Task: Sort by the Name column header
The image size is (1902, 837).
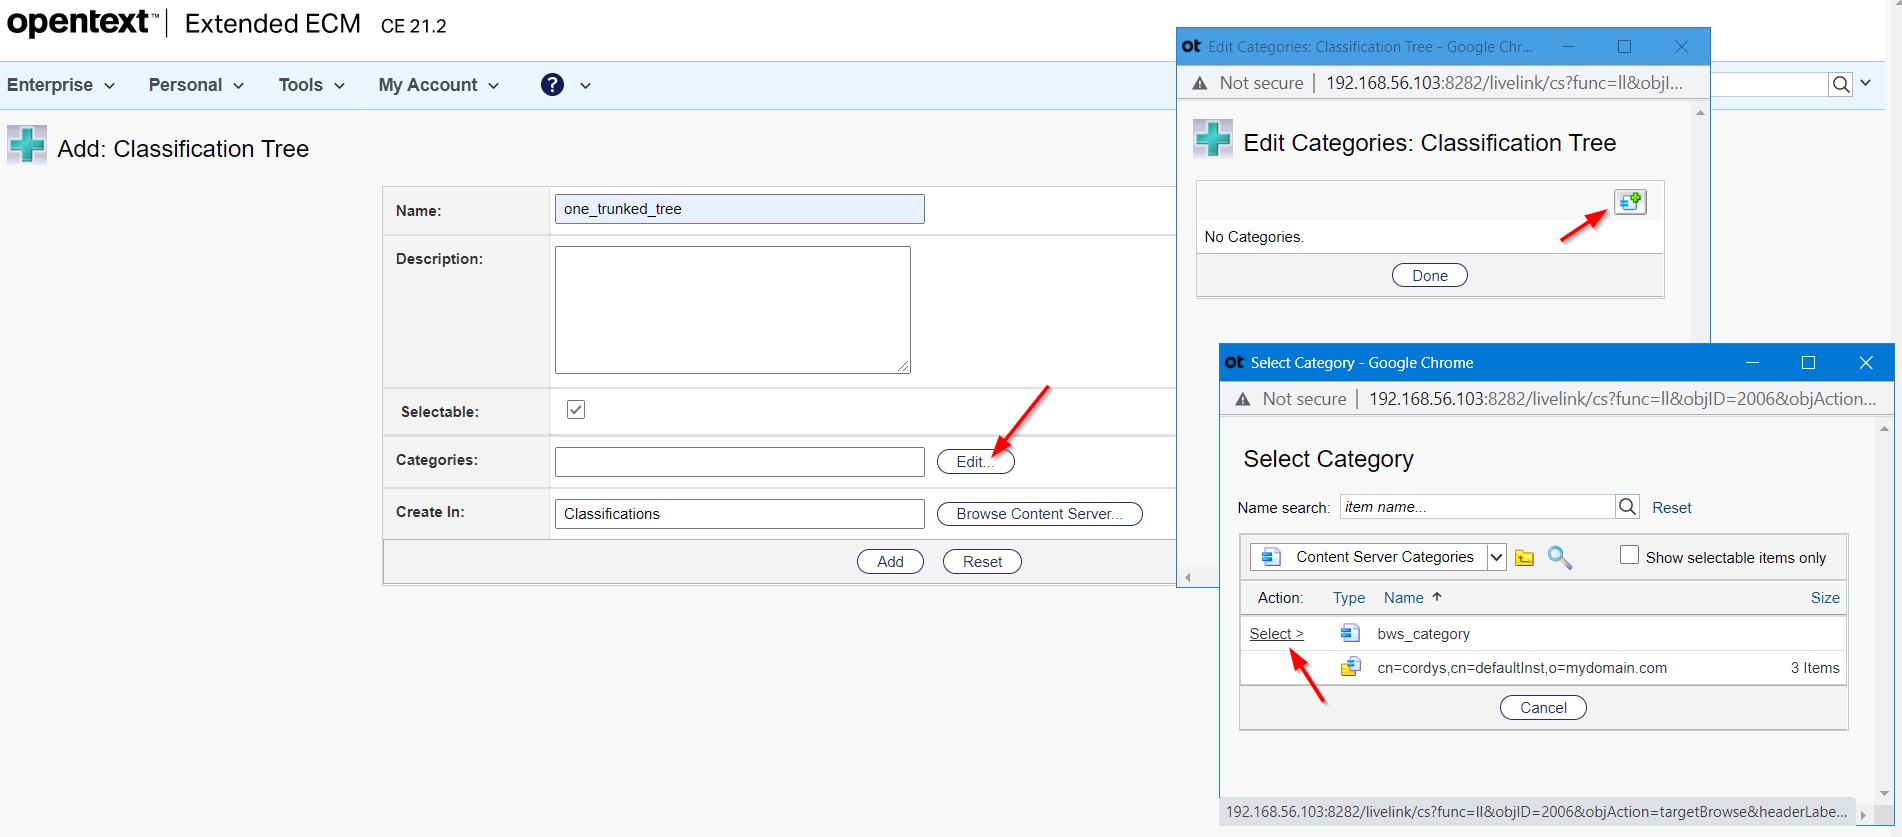Action: pyautogui.click(x=1403, y=598)
